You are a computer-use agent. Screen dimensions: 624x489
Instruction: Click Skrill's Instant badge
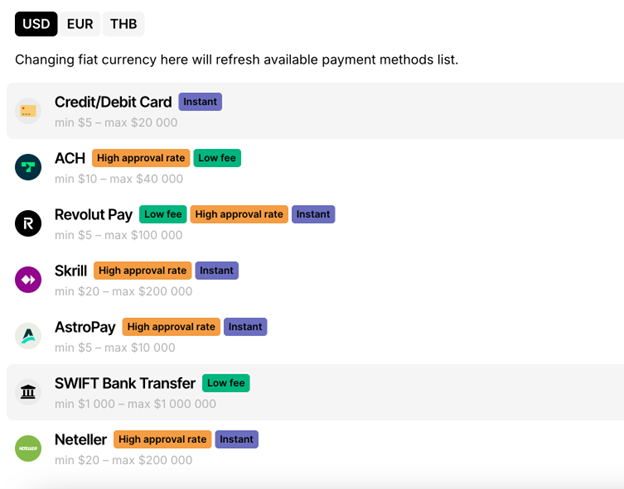(216, 270)
